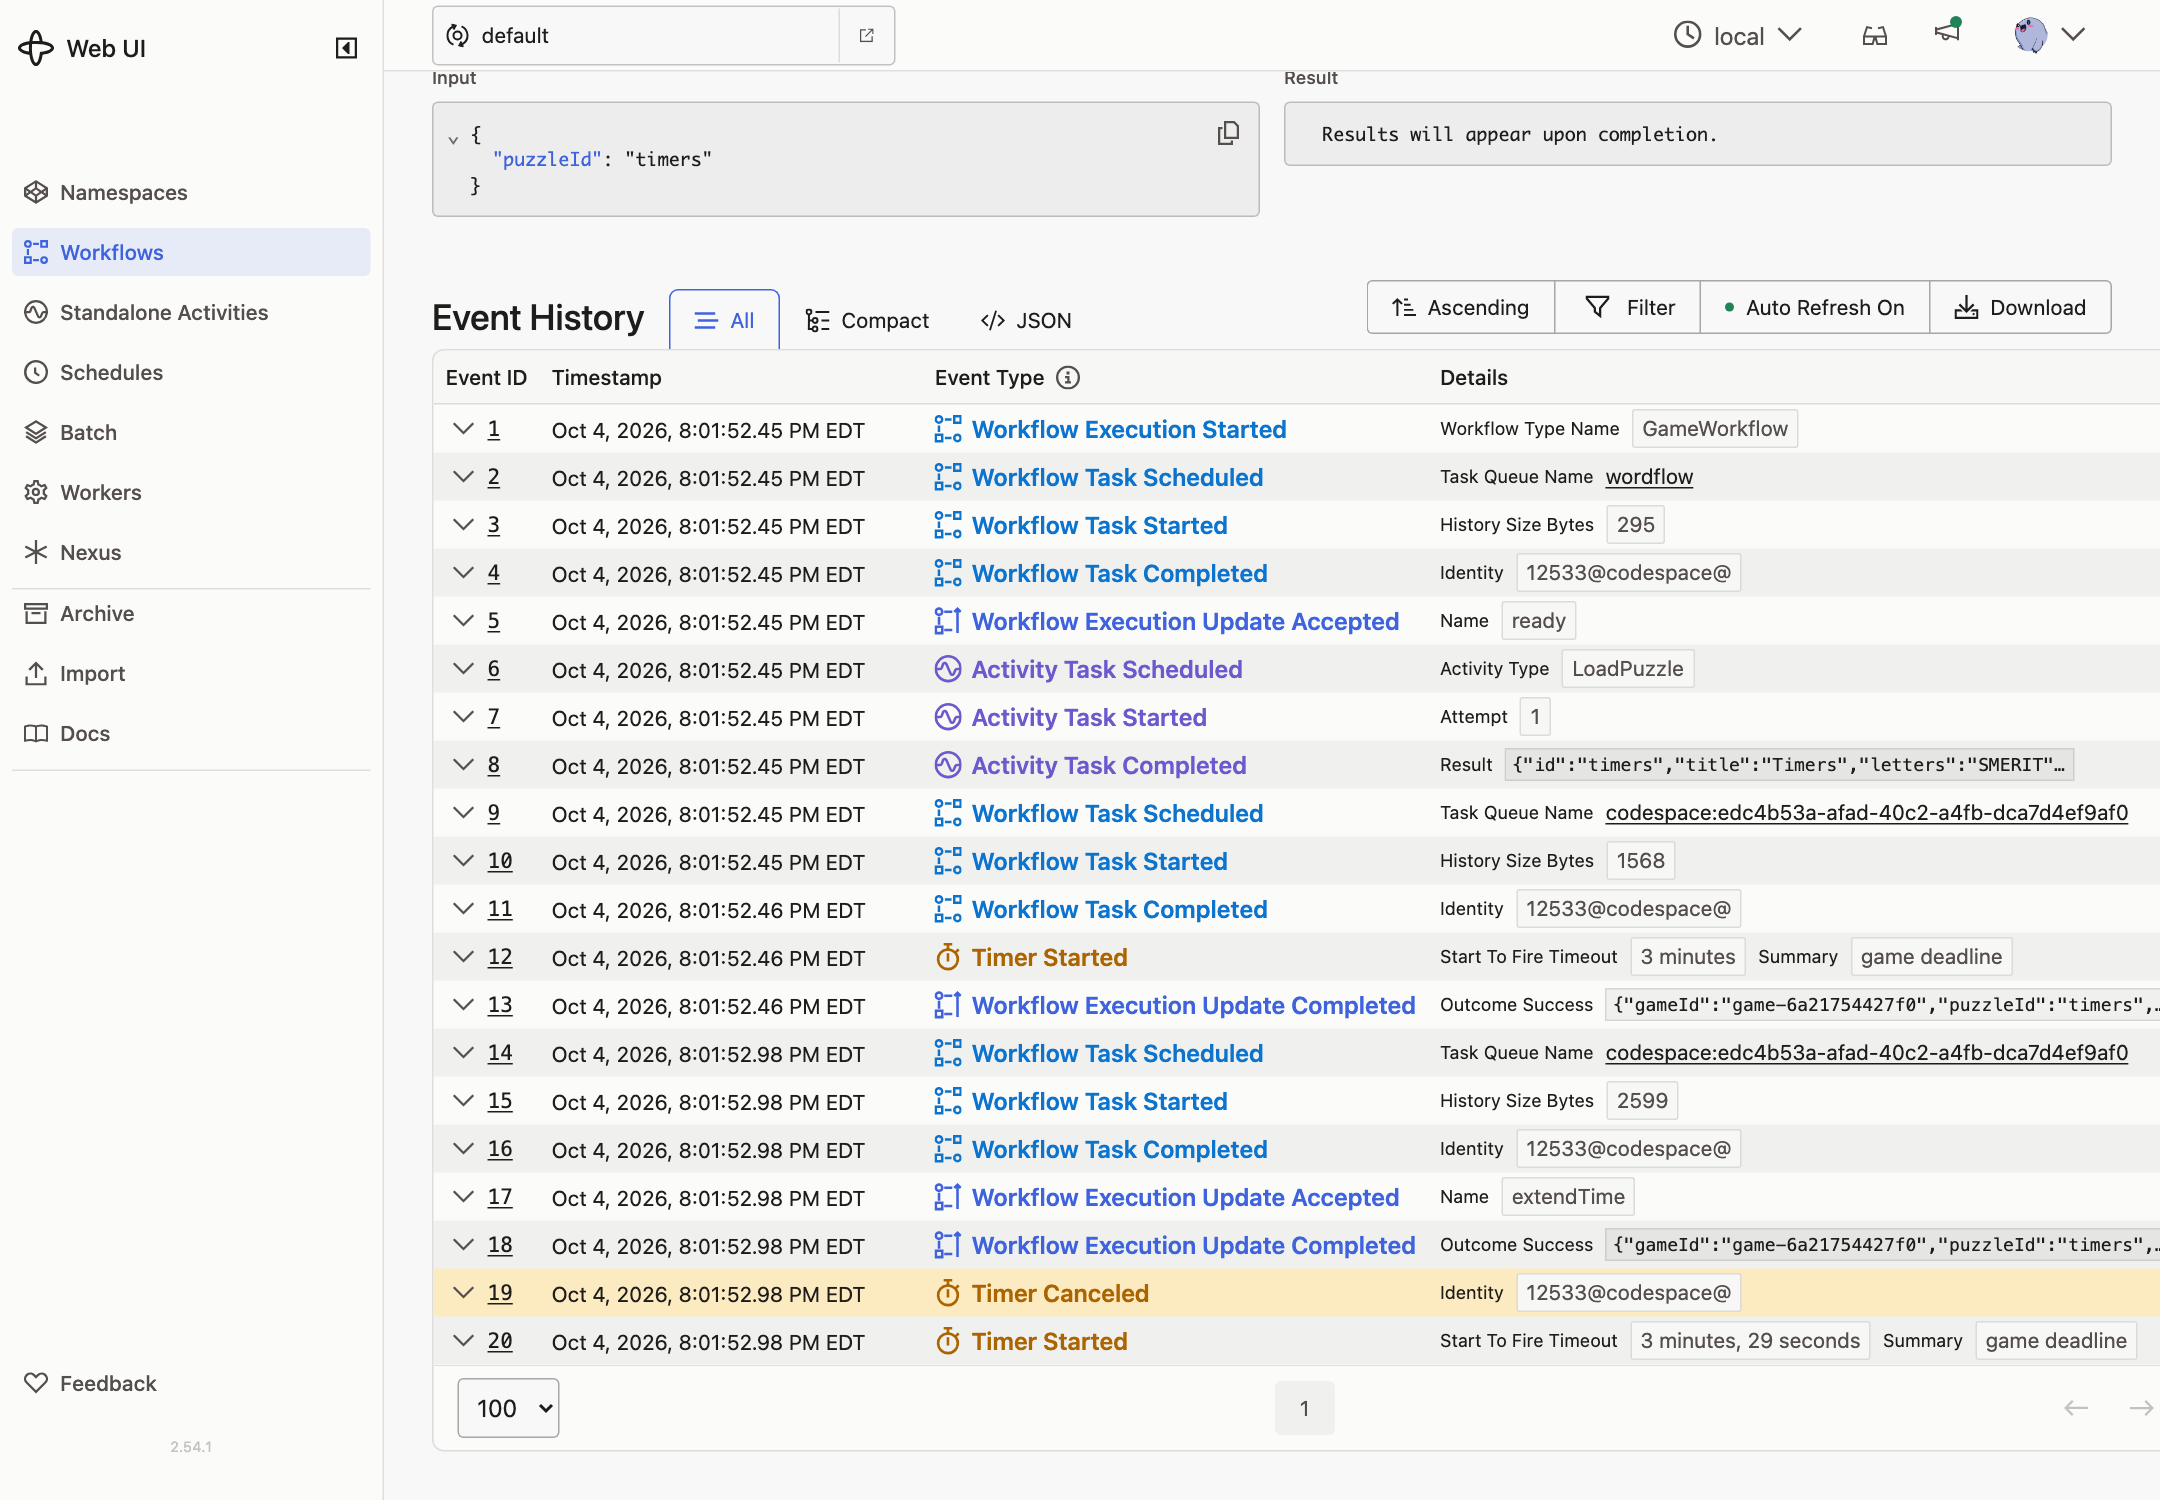2160x1500 pixels.
Task: Select Workflows in the sidebar
Action: pos(191,252)
